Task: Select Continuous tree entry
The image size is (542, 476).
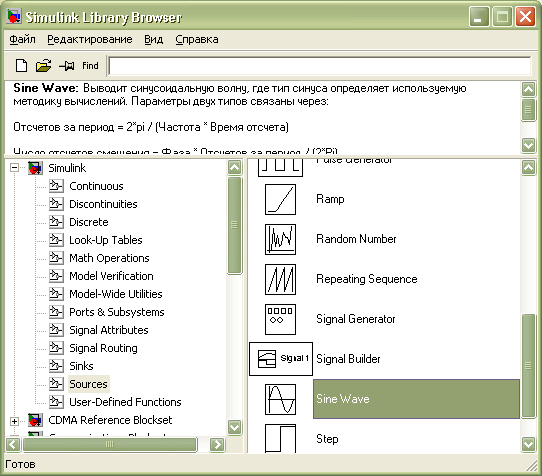Action: 96,186
